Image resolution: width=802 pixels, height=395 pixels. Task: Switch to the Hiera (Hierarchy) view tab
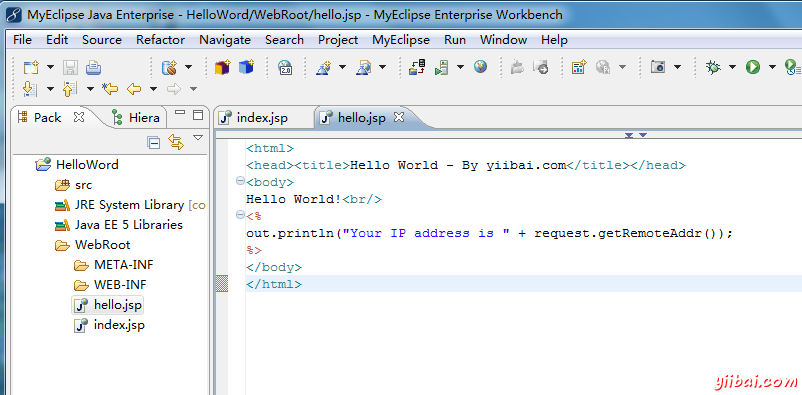click(136, 118)
